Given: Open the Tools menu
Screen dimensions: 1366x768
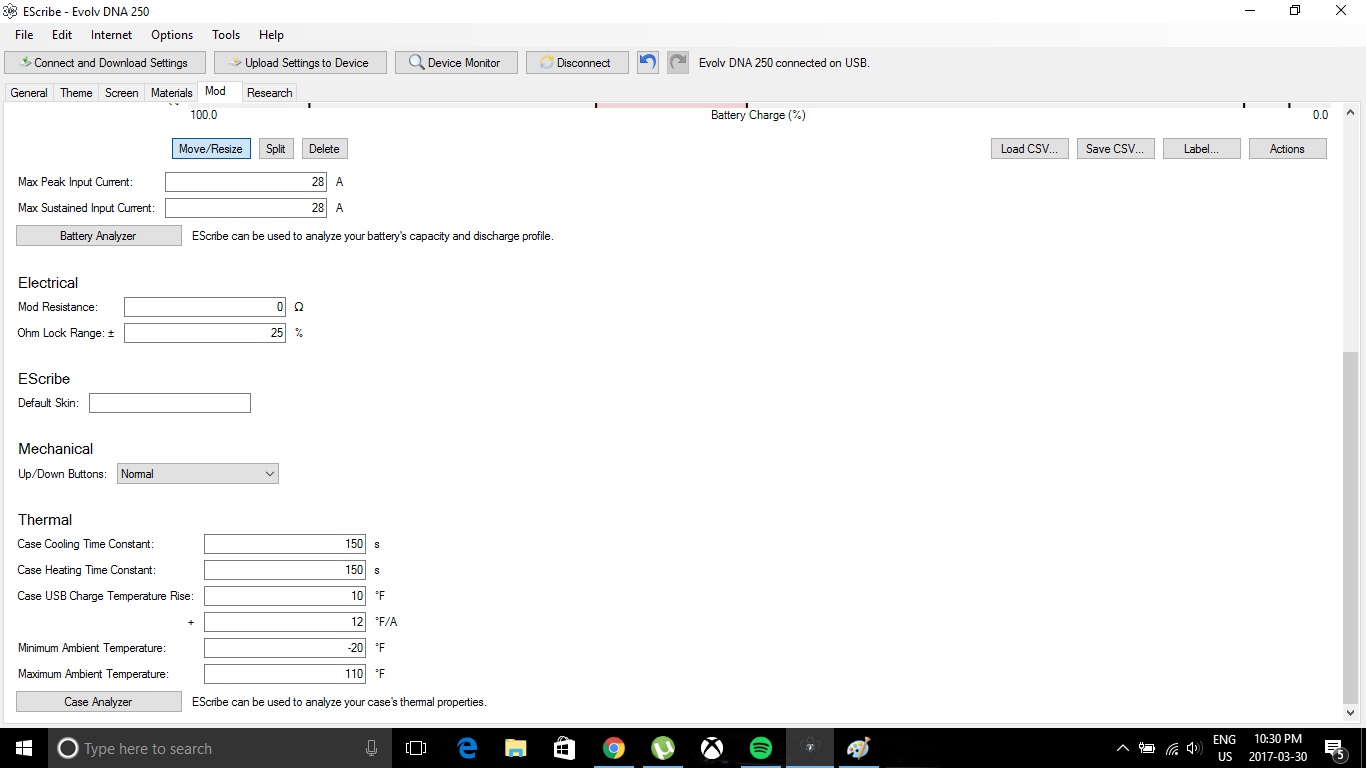Looking at the screenshot, I should click(x=226, y=35).
